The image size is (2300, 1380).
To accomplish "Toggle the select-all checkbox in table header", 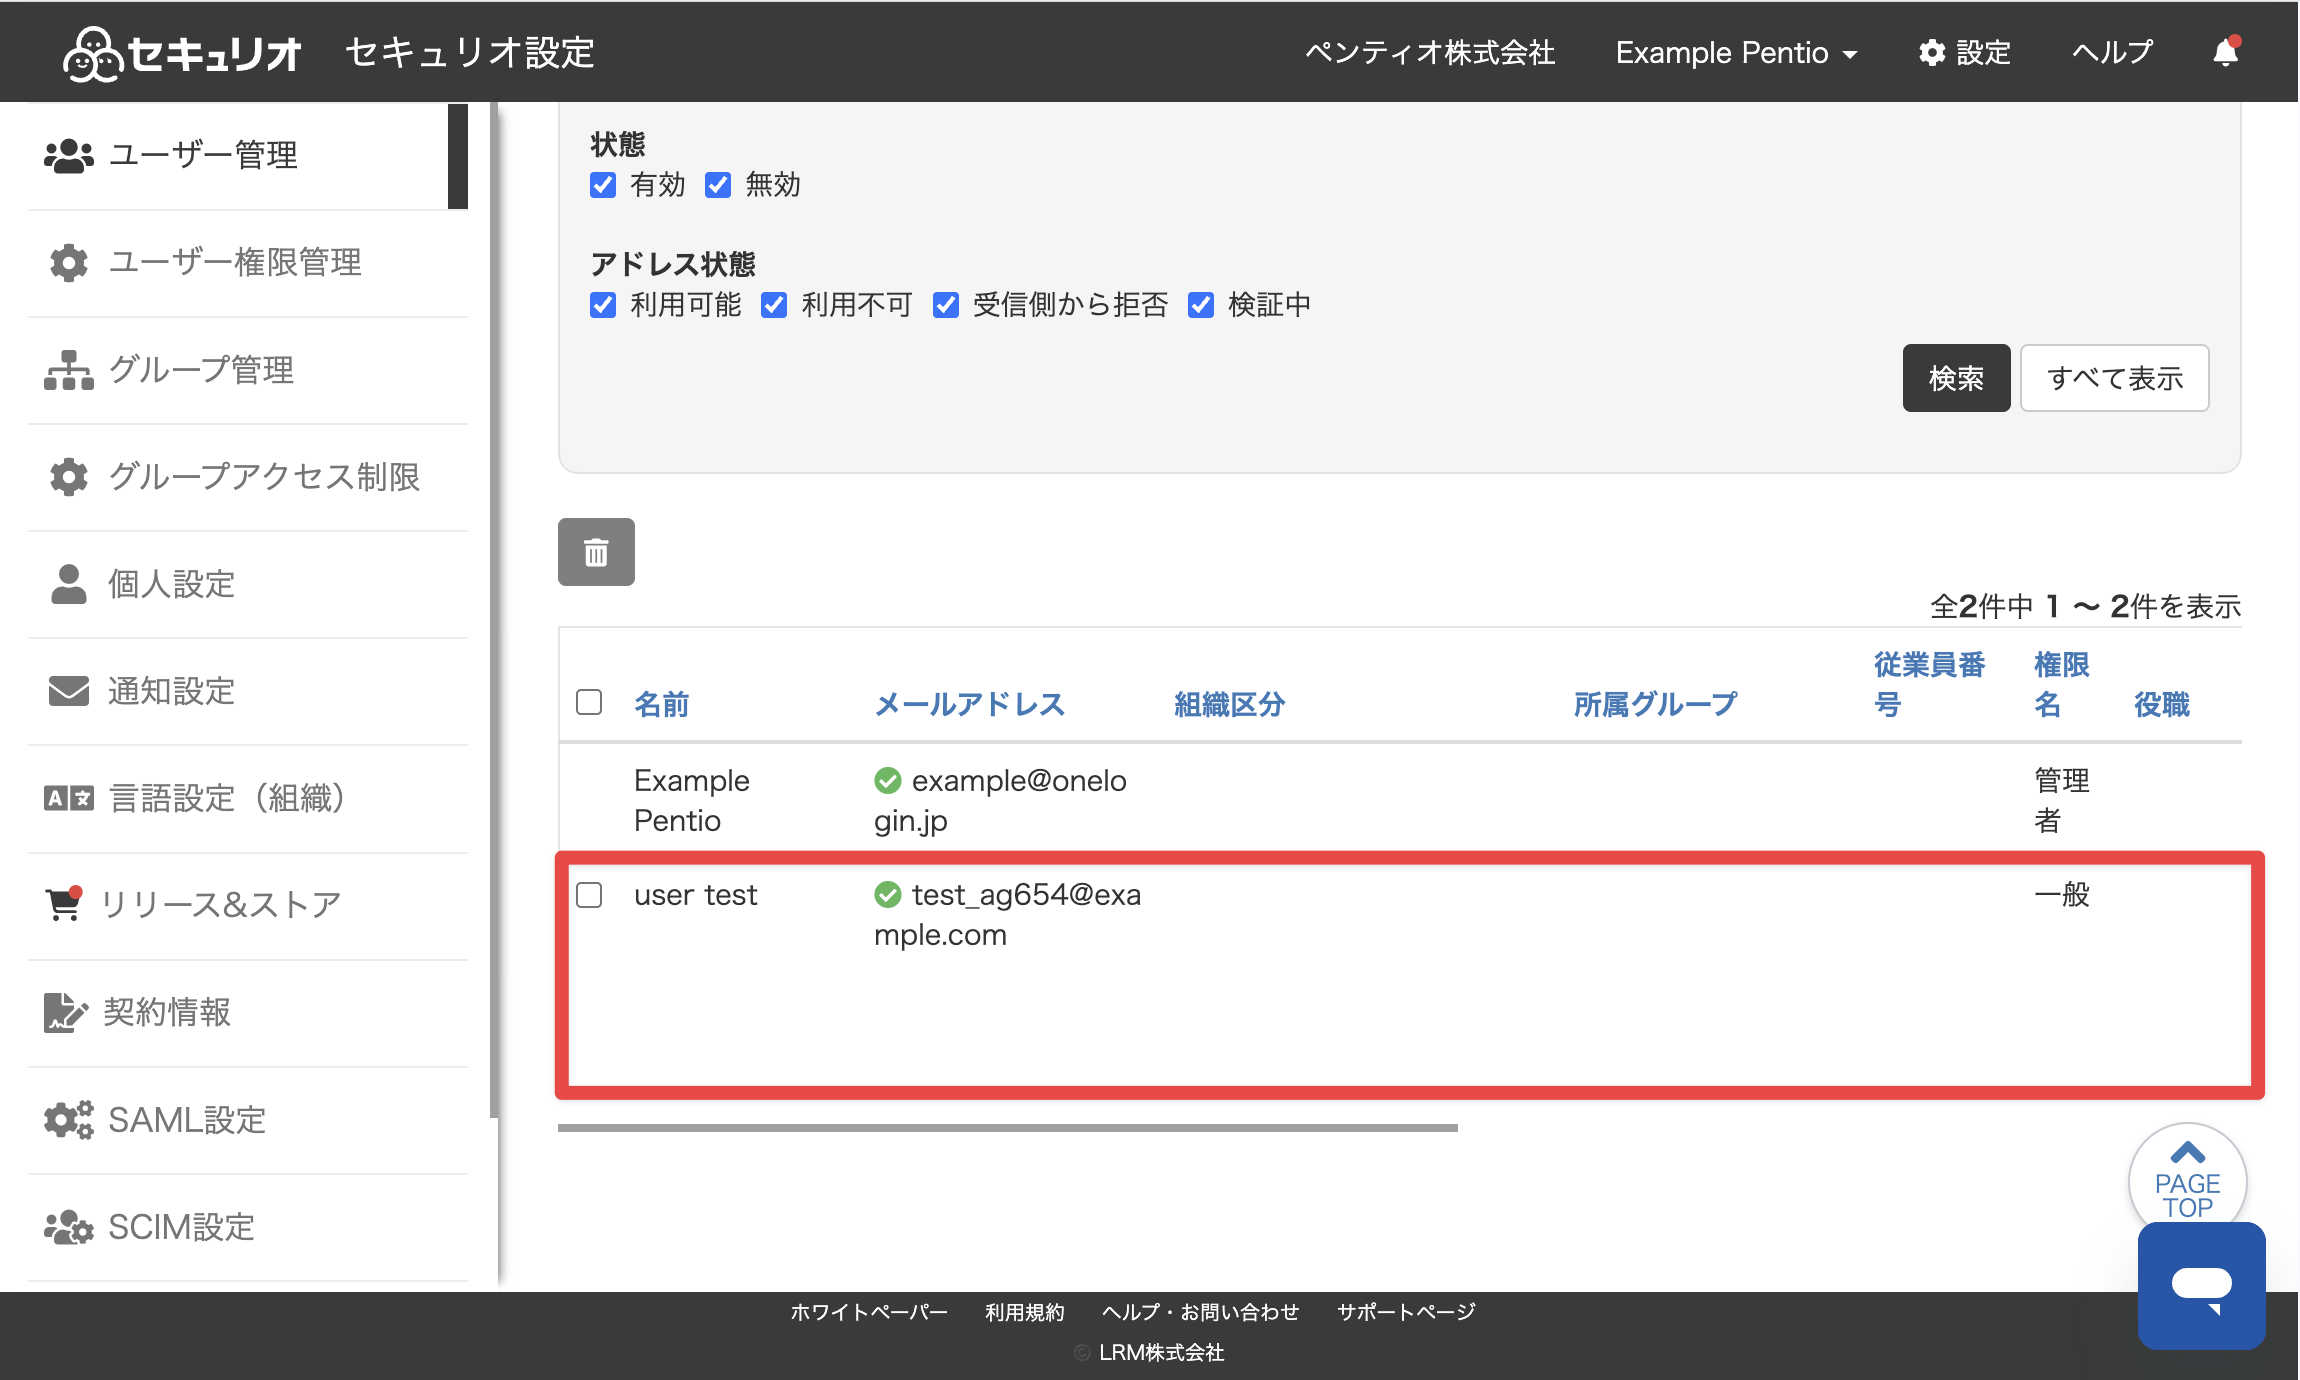I will [589, 702].
